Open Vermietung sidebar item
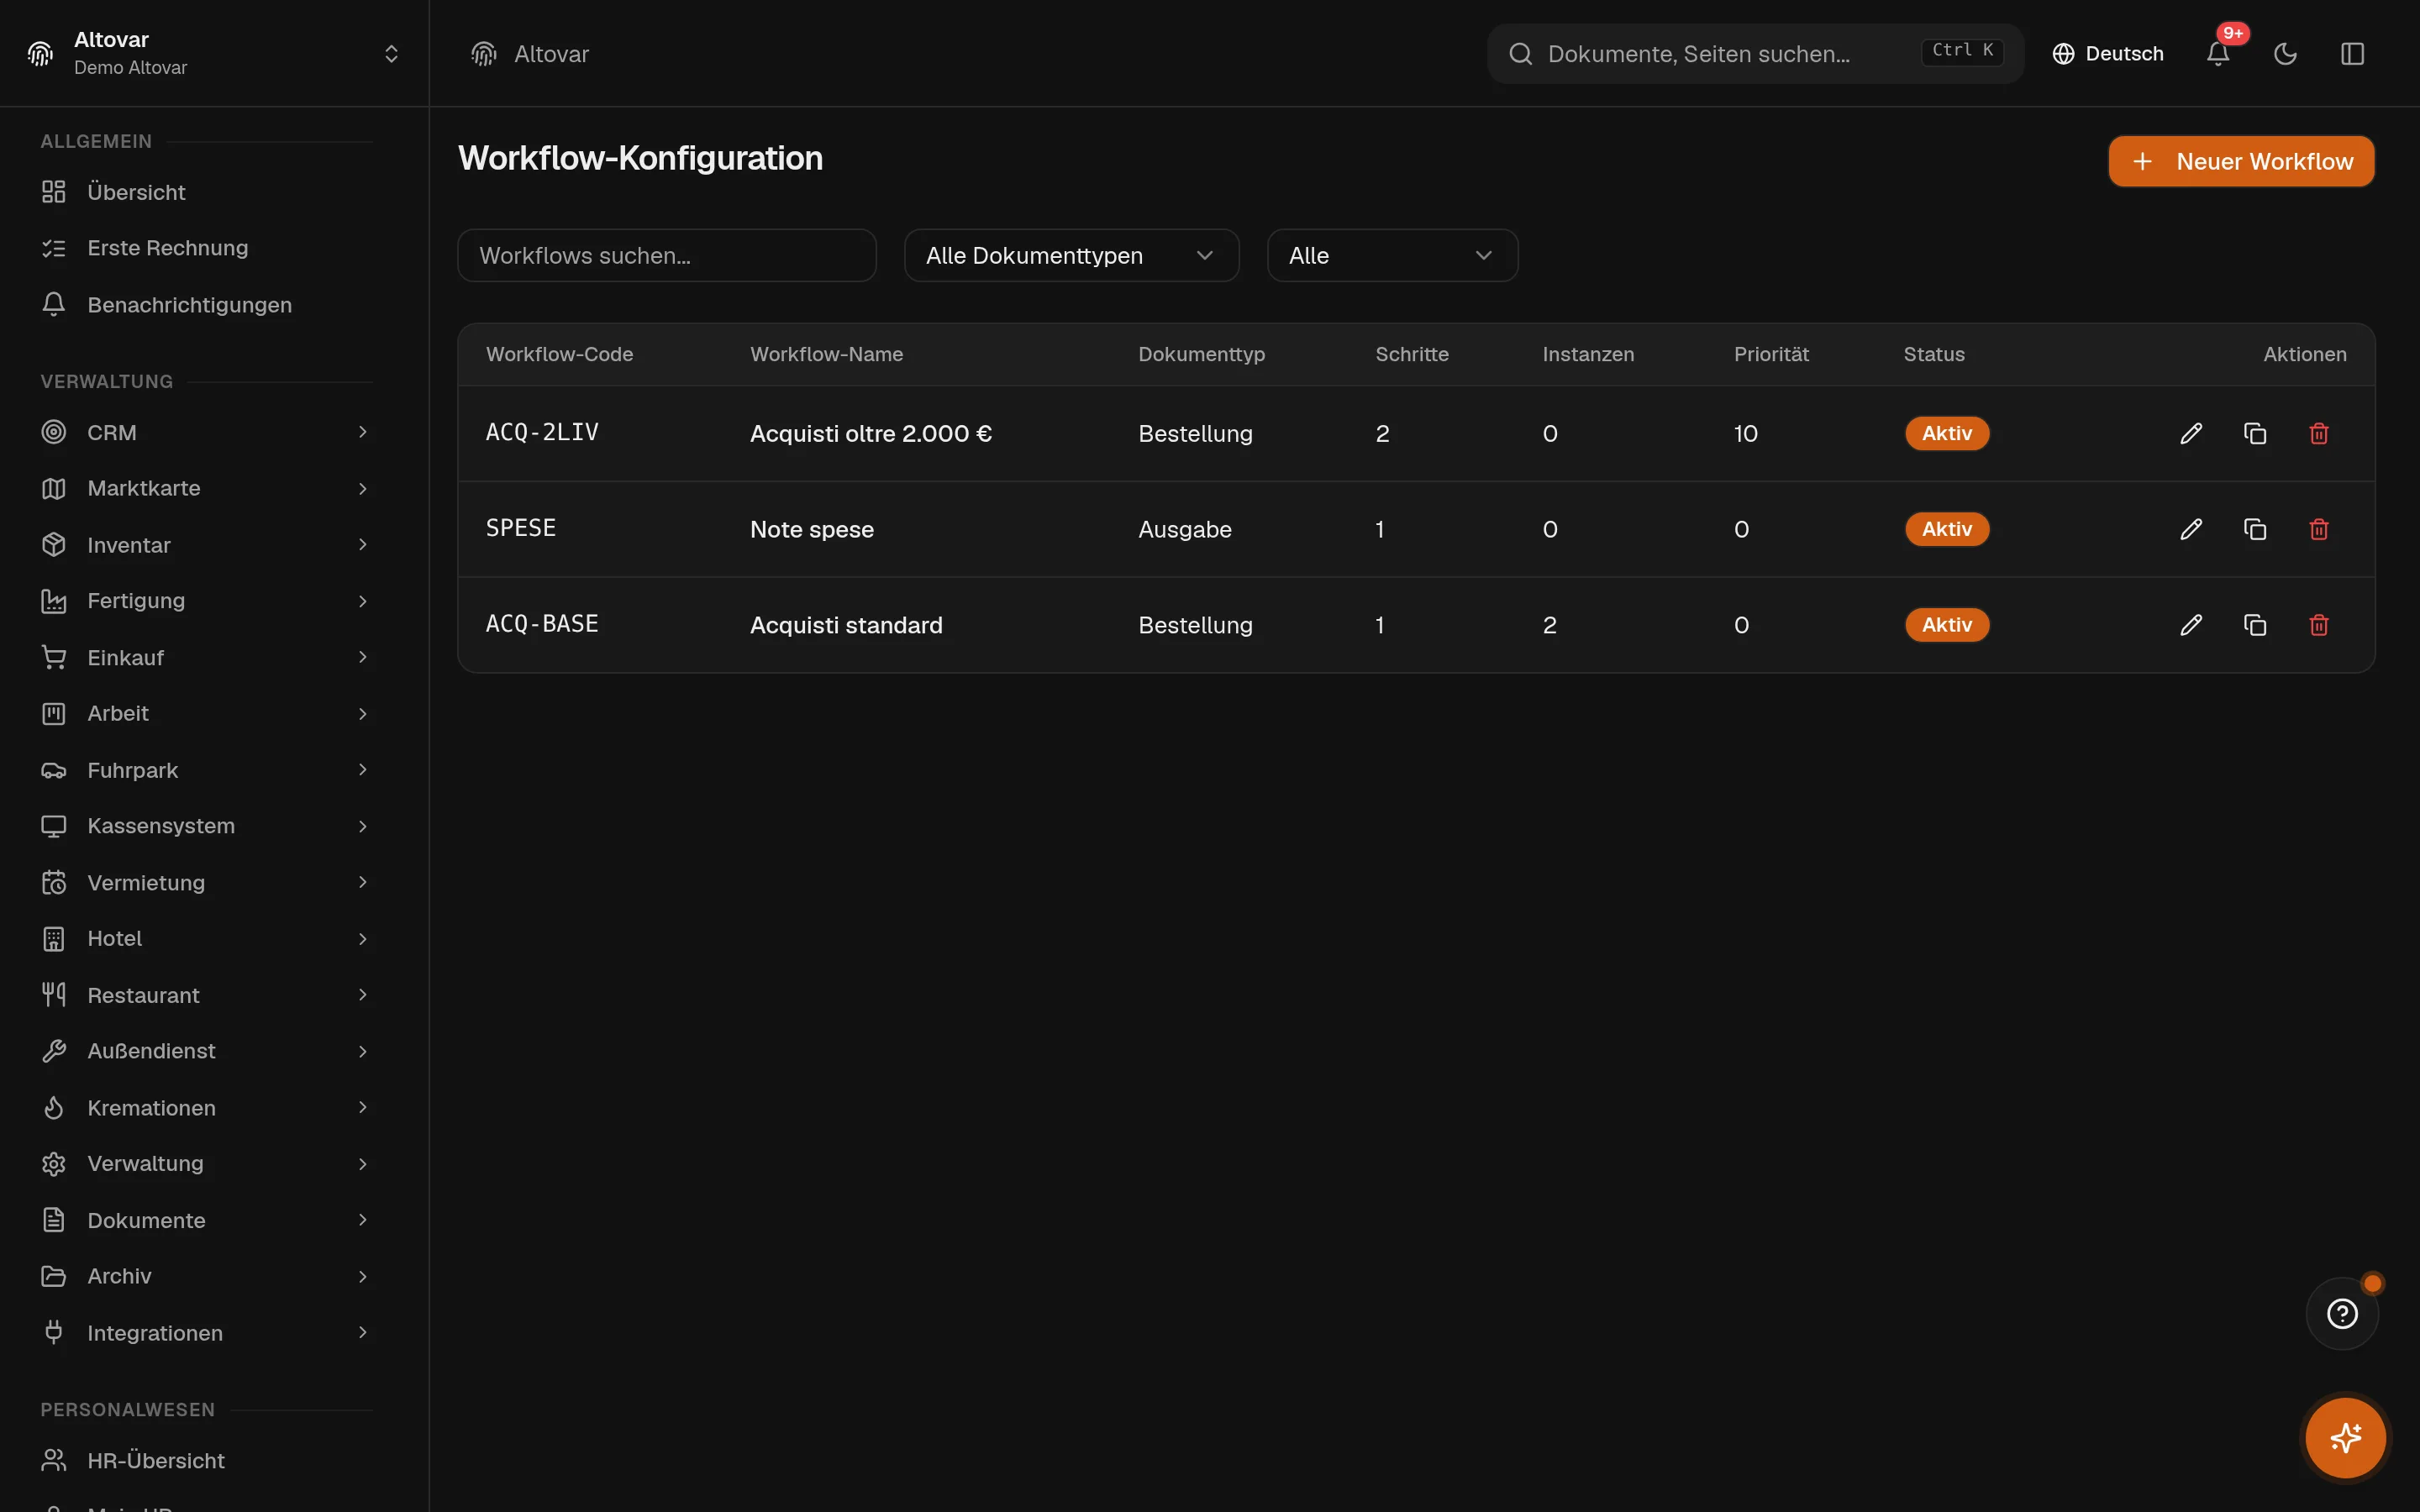This screenshot has width=2420, height=1512. (x=206, y=883)
